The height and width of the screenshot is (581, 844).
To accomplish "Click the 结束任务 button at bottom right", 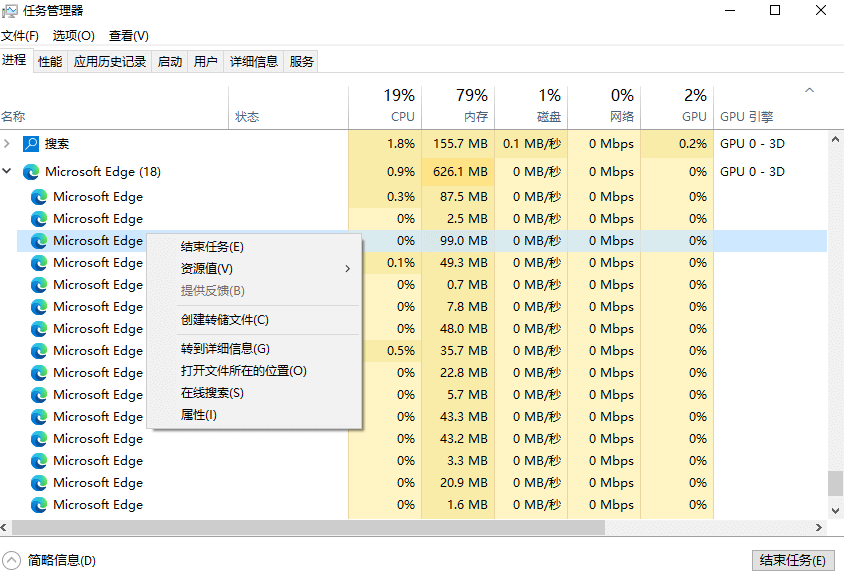I will (x=793, y=560).
